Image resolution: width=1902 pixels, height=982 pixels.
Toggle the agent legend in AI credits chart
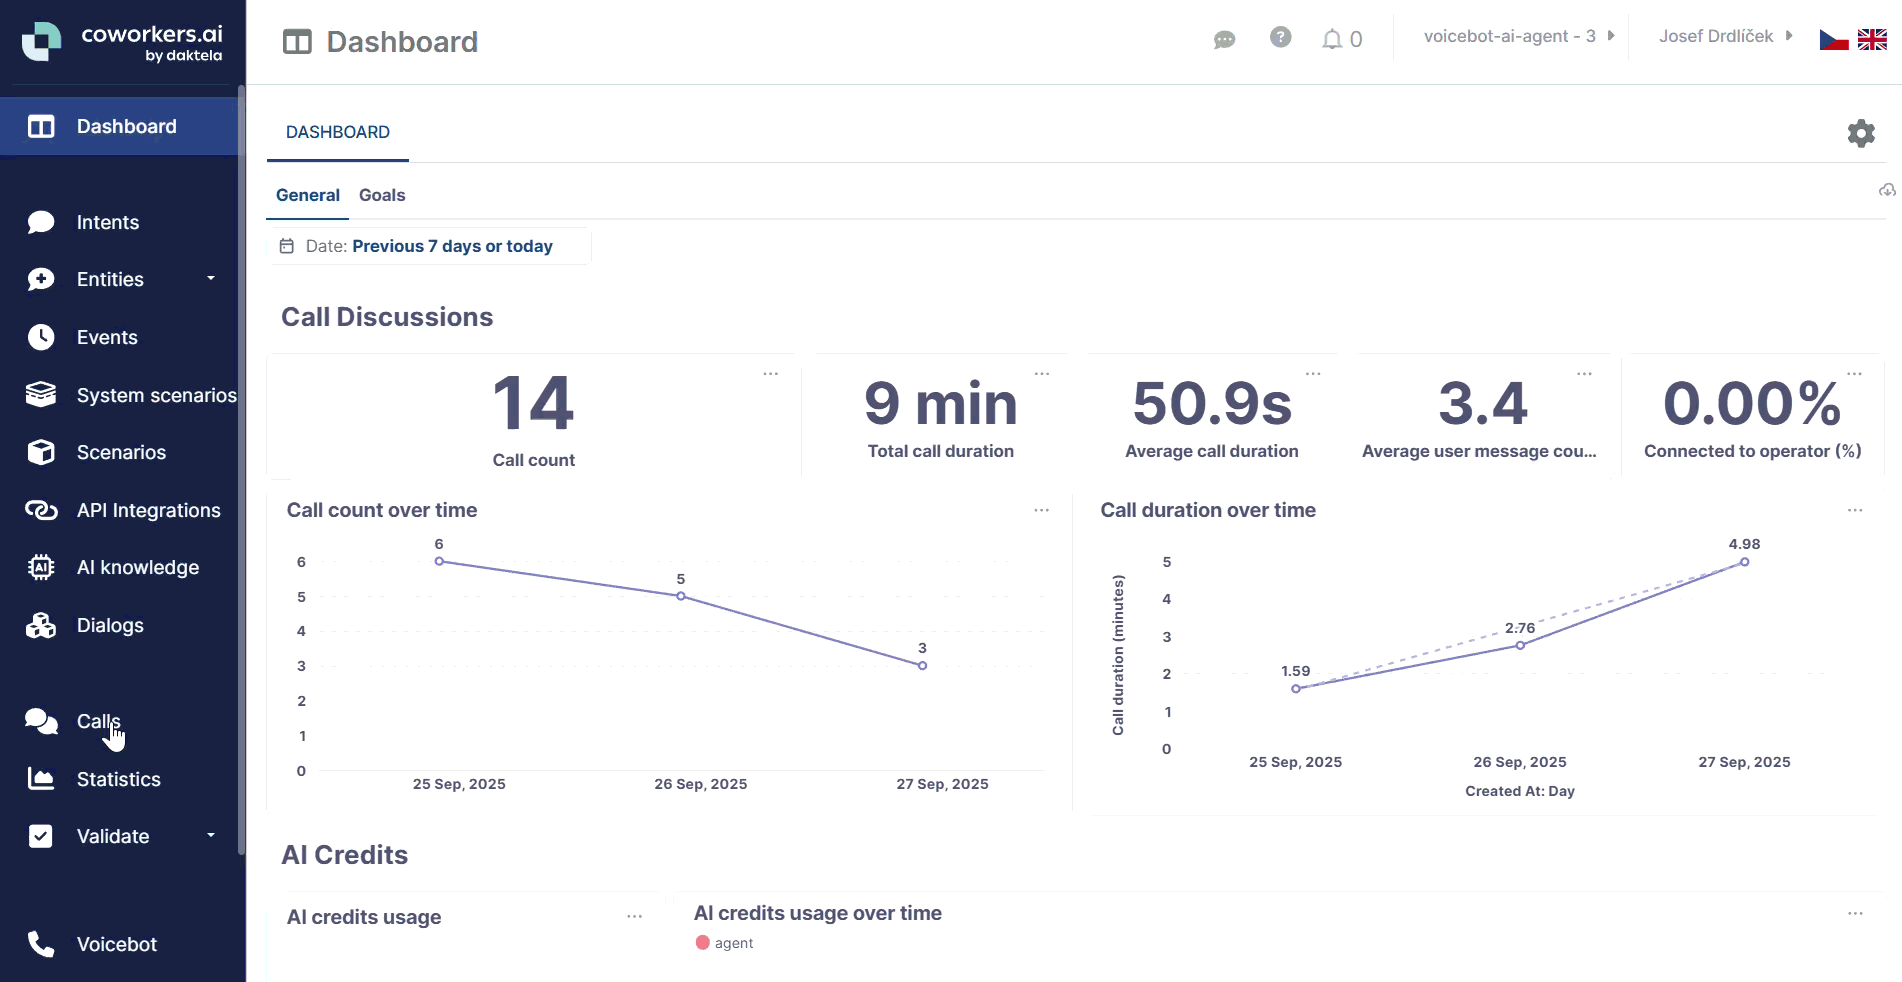click(x=724, y=943)
